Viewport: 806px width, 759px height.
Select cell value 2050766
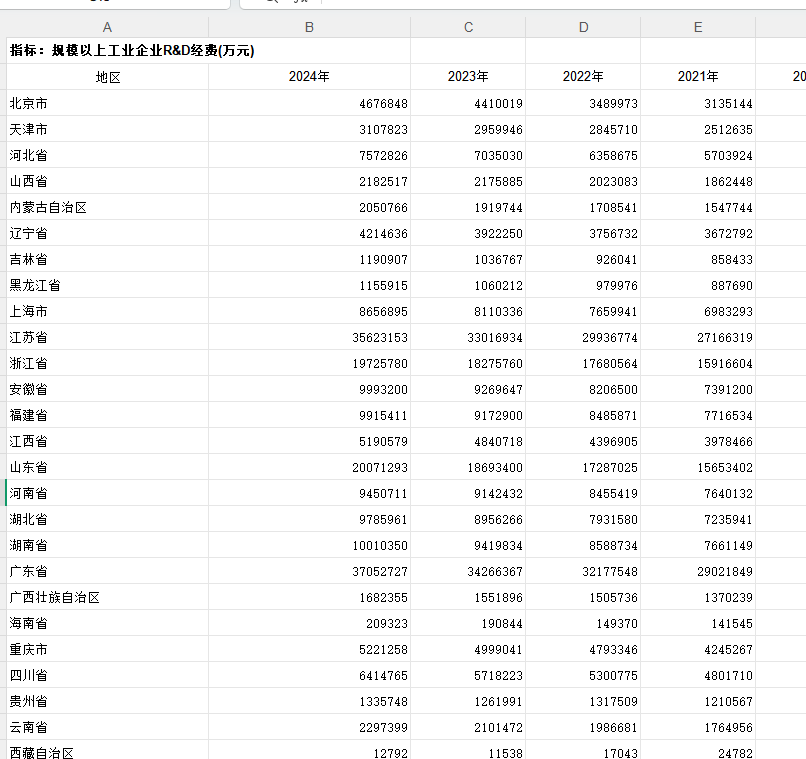coord(383,208)
